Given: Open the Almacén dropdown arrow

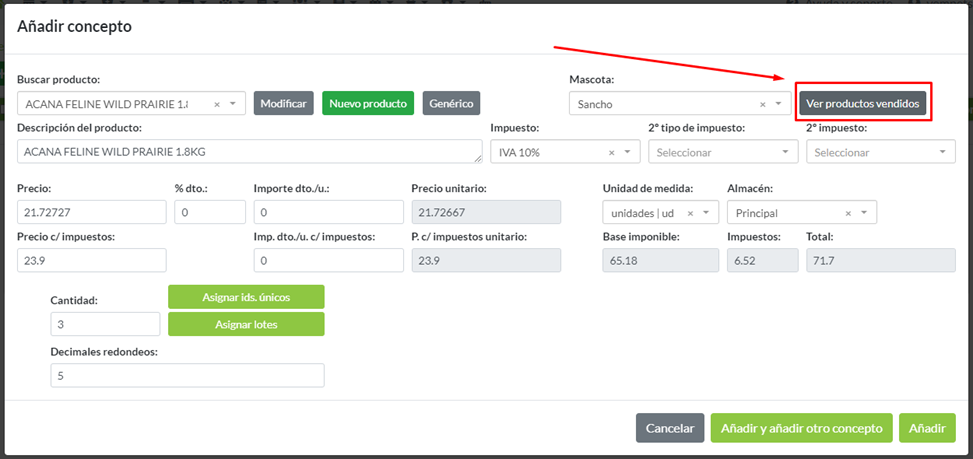Looking at the screenshot, I should tap(864, 213).
